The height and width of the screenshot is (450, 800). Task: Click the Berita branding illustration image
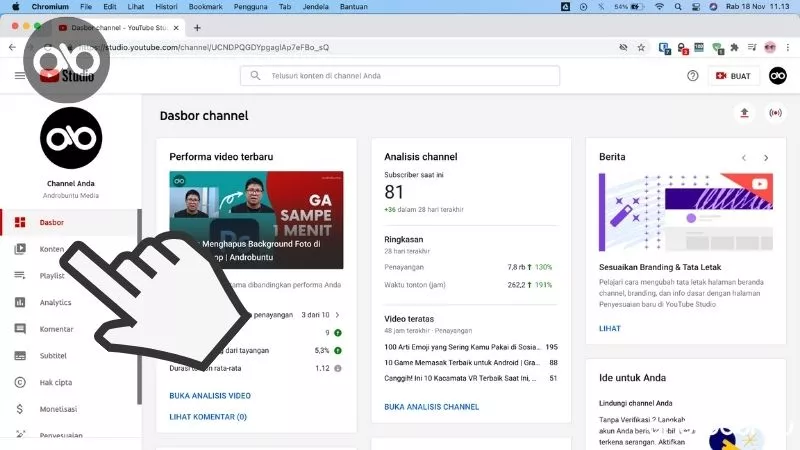coord(686,212)
